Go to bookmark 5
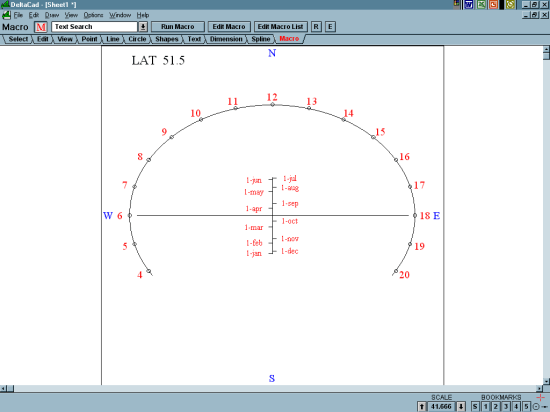This screenshot has width=550, height=412. click(526, 406)
